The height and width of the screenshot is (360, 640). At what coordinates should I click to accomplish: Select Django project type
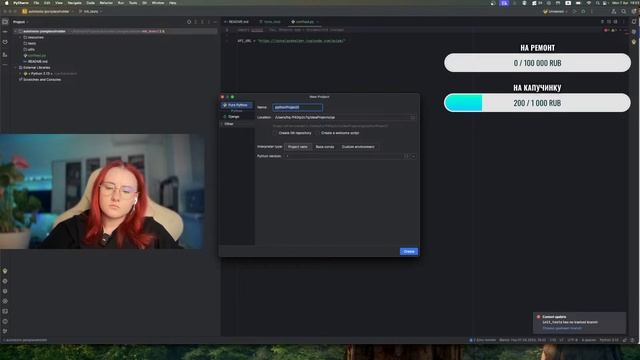pos(233,117)
